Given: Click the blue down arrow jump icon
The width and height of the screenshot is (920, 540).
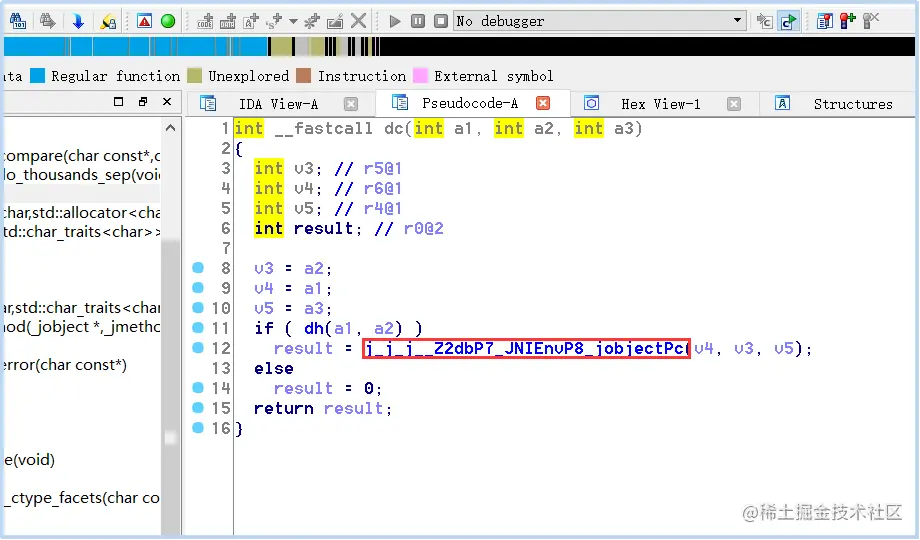Looking at the screenshot, I should 77,21.
